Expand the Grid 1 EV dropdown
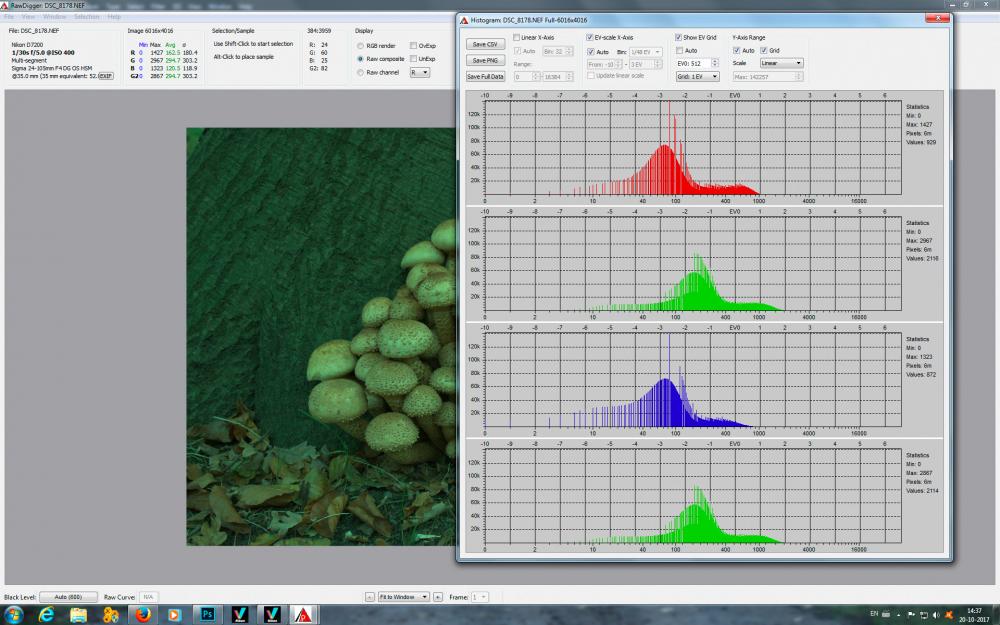The width and height of the screenshot is (1000, 625). pyautogui.click(x=698, y=77)
